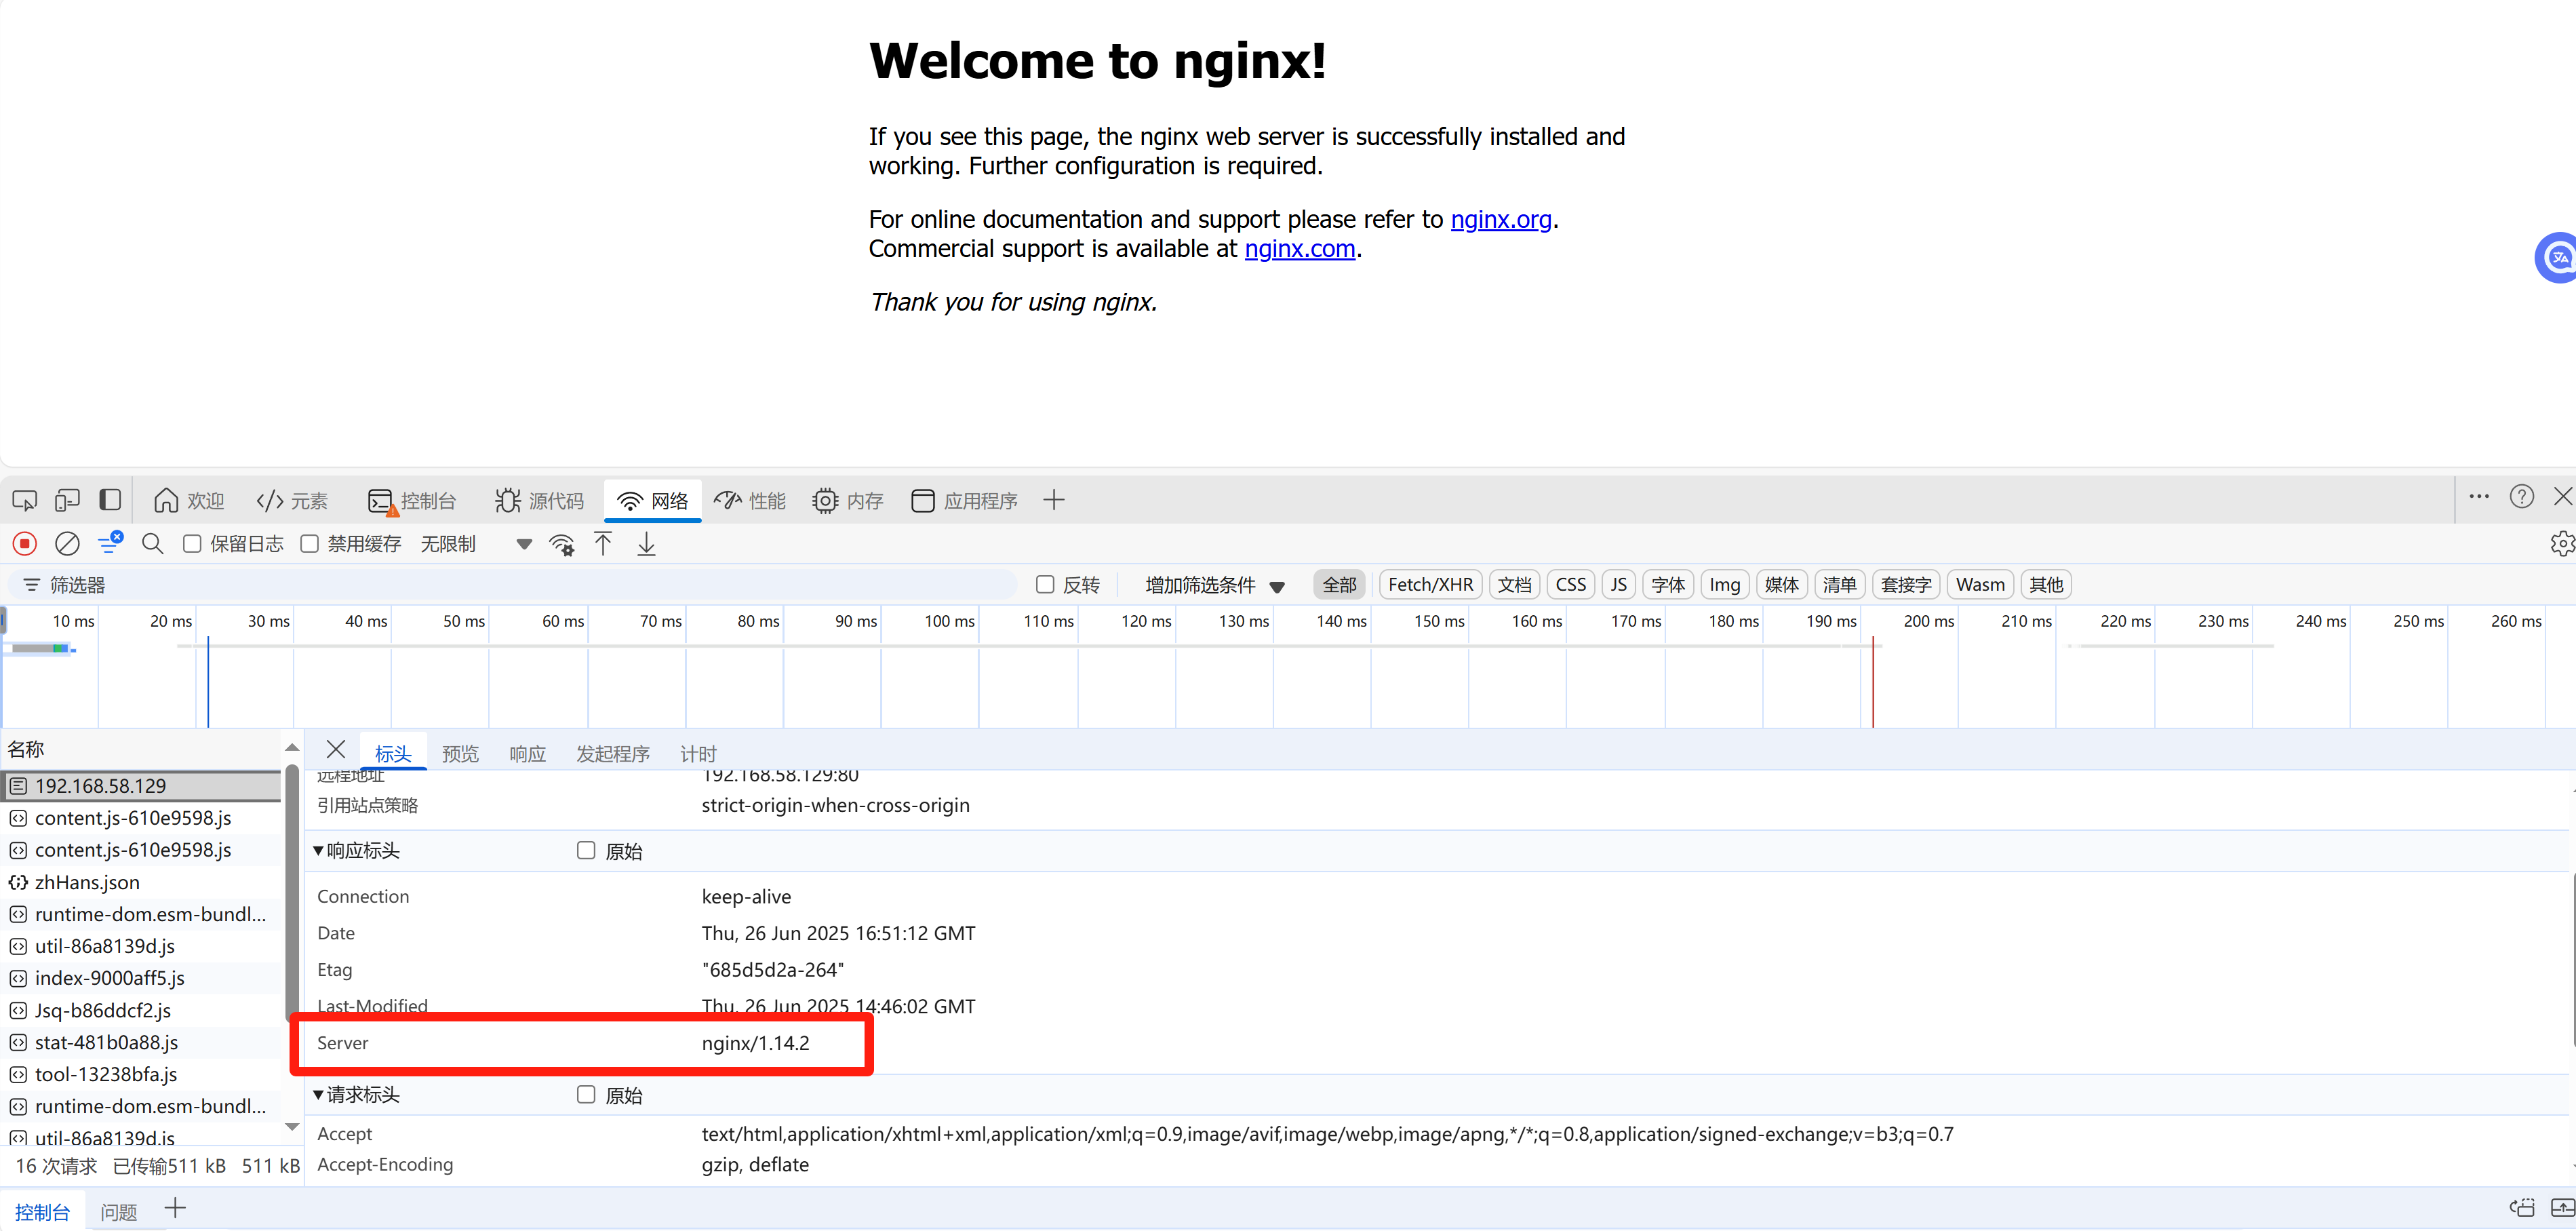The width and height of the screenshot is (2576, 1231).
Task: Enable the 保留日志 checkbox
Action: [x=192, y=543]
